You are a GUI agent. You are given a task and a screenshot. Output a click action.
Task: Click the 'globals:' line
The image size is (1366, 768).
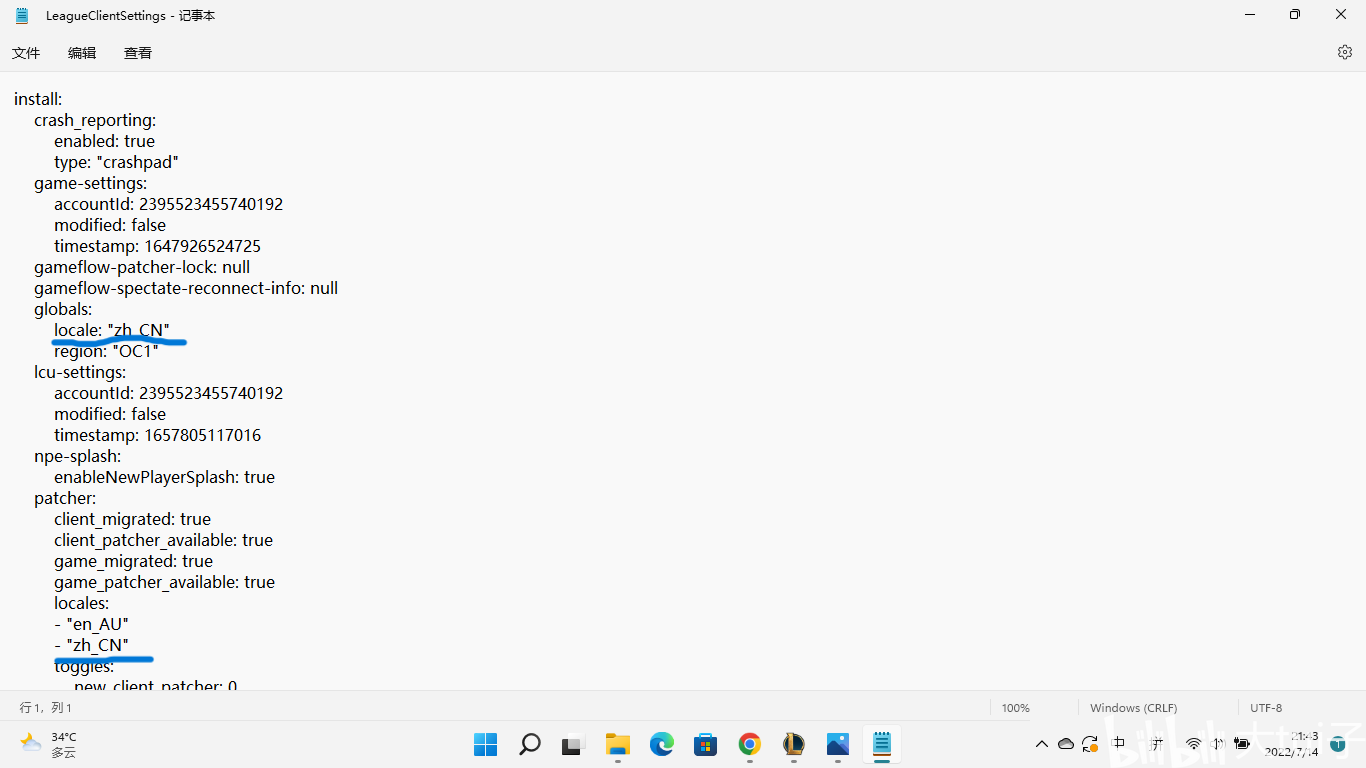click(63, 309)
